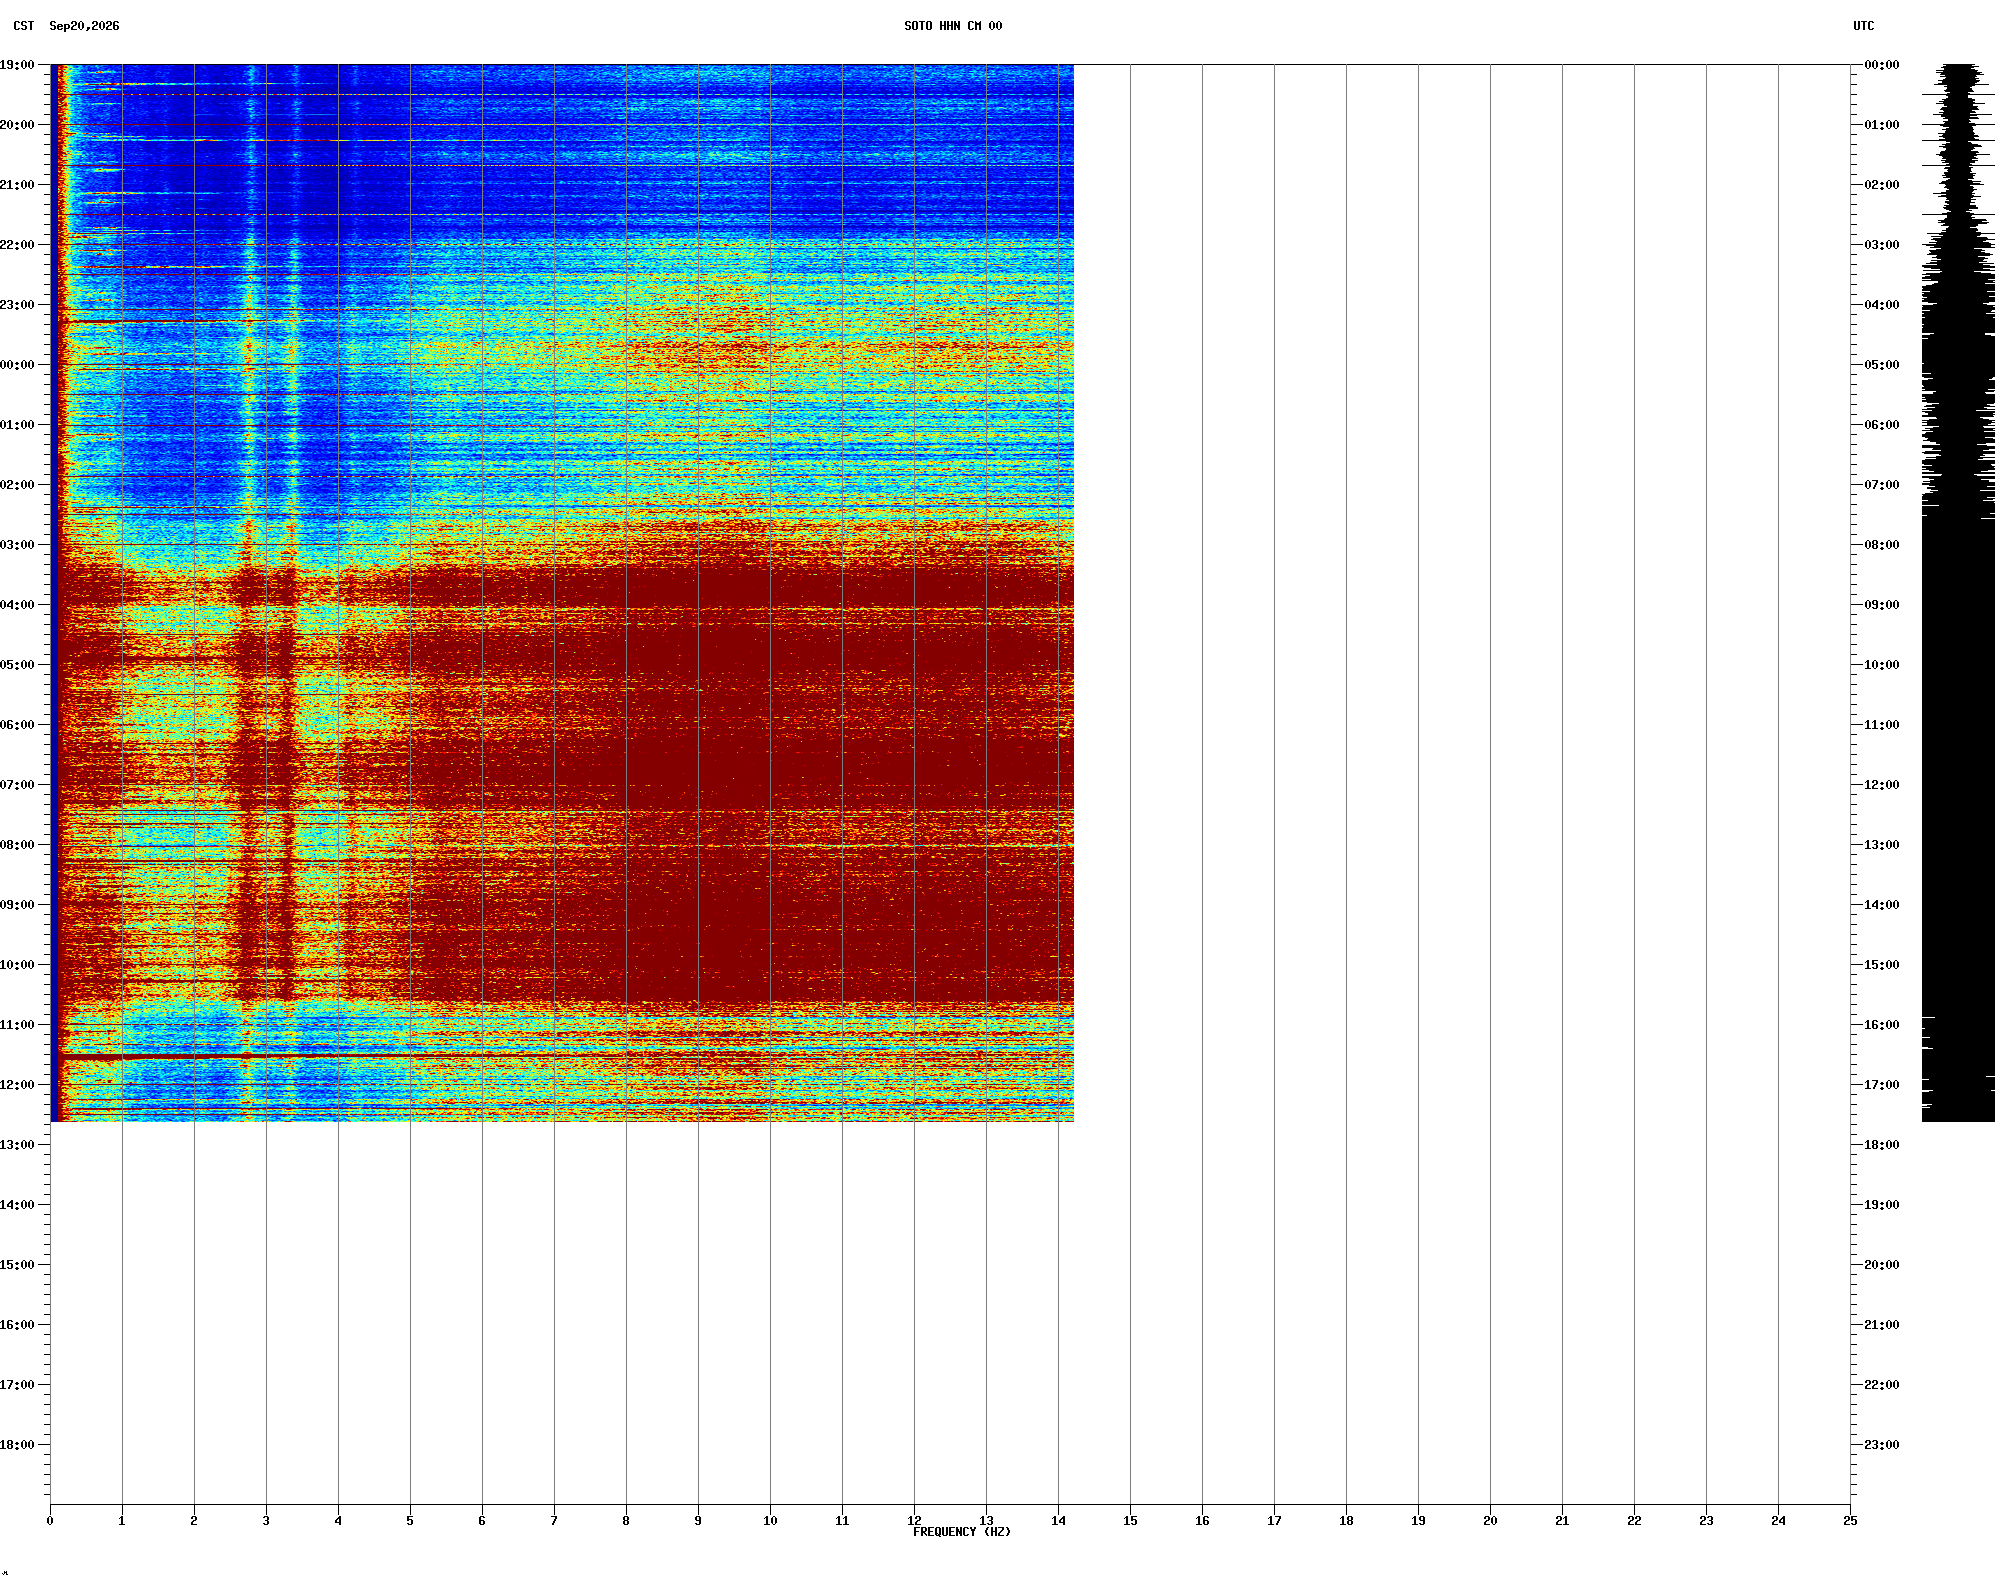Click the 03:00 CST time marker
The height and width of the screenshot is (1584, 2002).
(x=17, y=545)
